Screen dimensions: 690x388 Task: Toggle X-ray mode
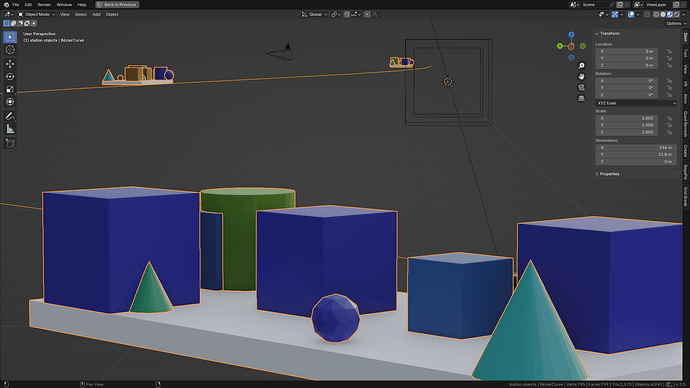coord(646,15)
